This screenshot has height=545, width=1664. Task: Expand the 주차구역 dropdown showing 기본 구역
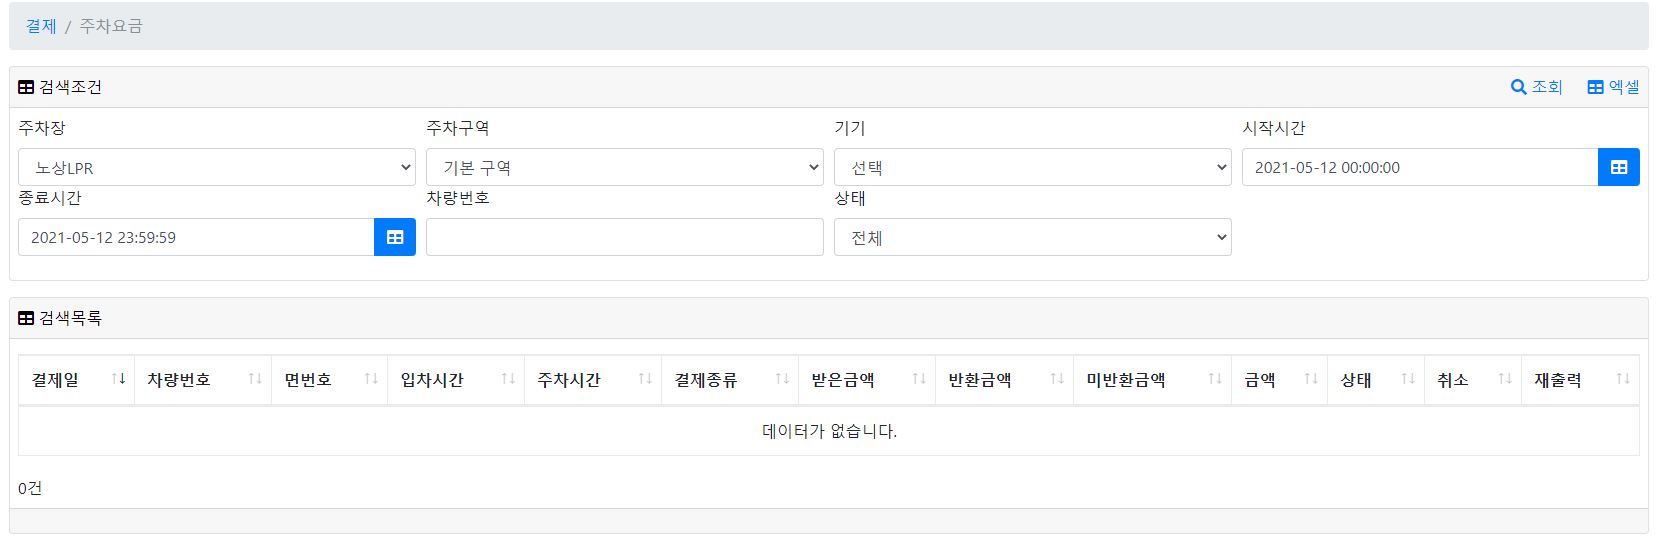tap(625, 167)
